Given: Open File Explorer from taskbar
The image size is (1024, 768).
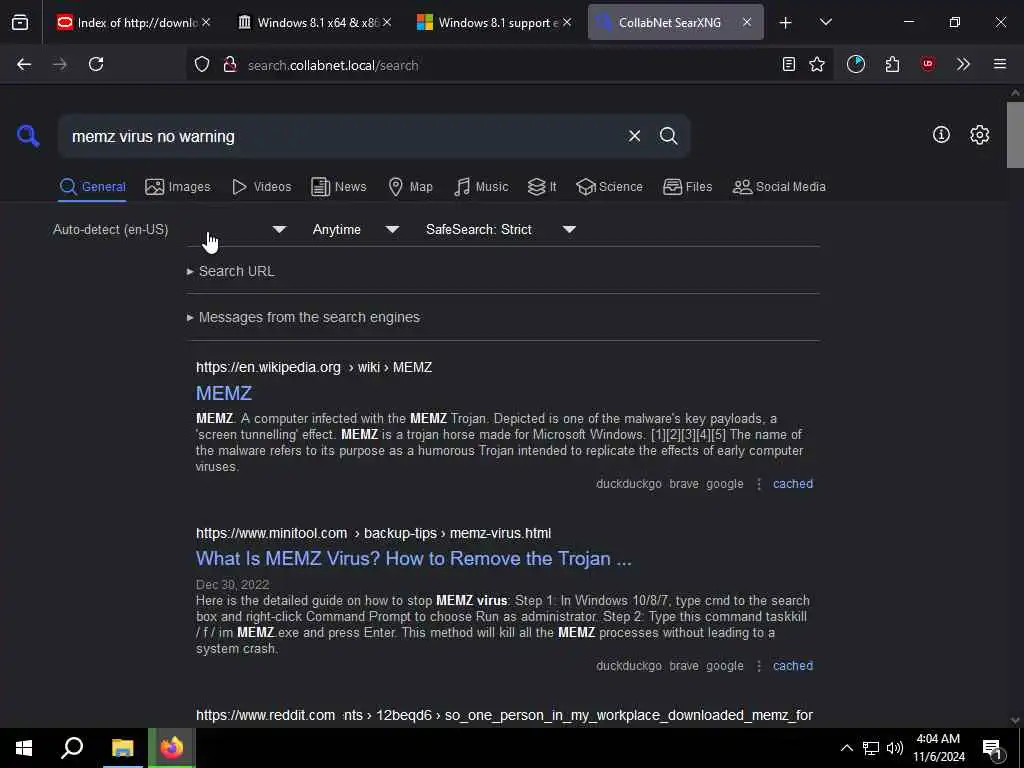Looking at the screenshot, I should click(122, 748).
